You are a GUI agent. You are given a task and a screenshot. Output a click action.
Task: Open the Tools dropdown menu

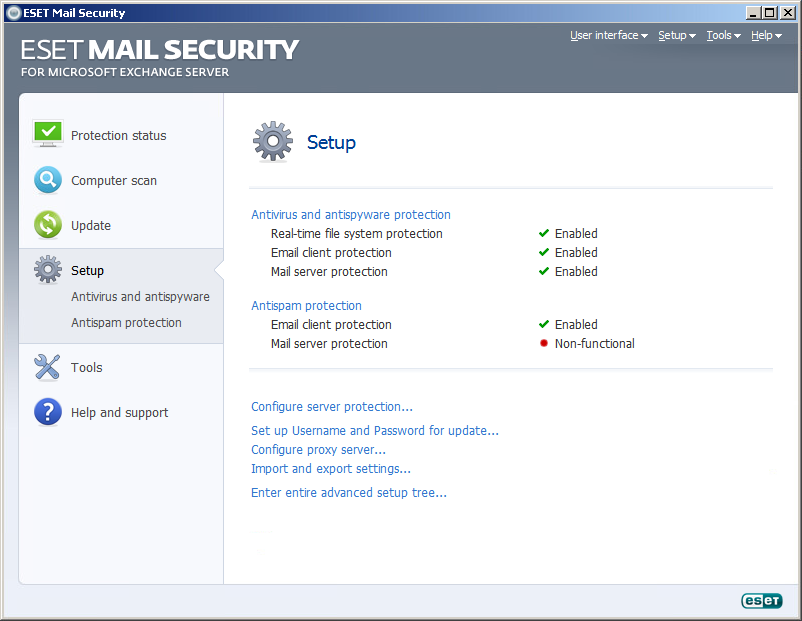722,35
